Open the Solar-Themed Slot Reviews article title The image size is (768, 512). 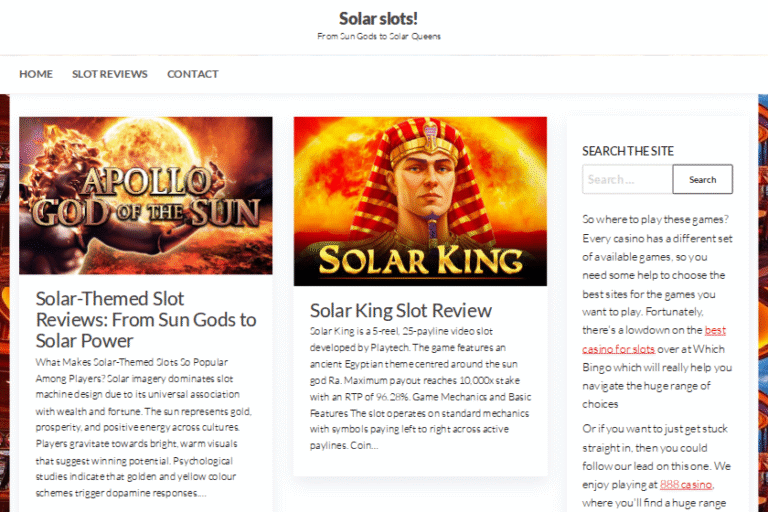146,319
